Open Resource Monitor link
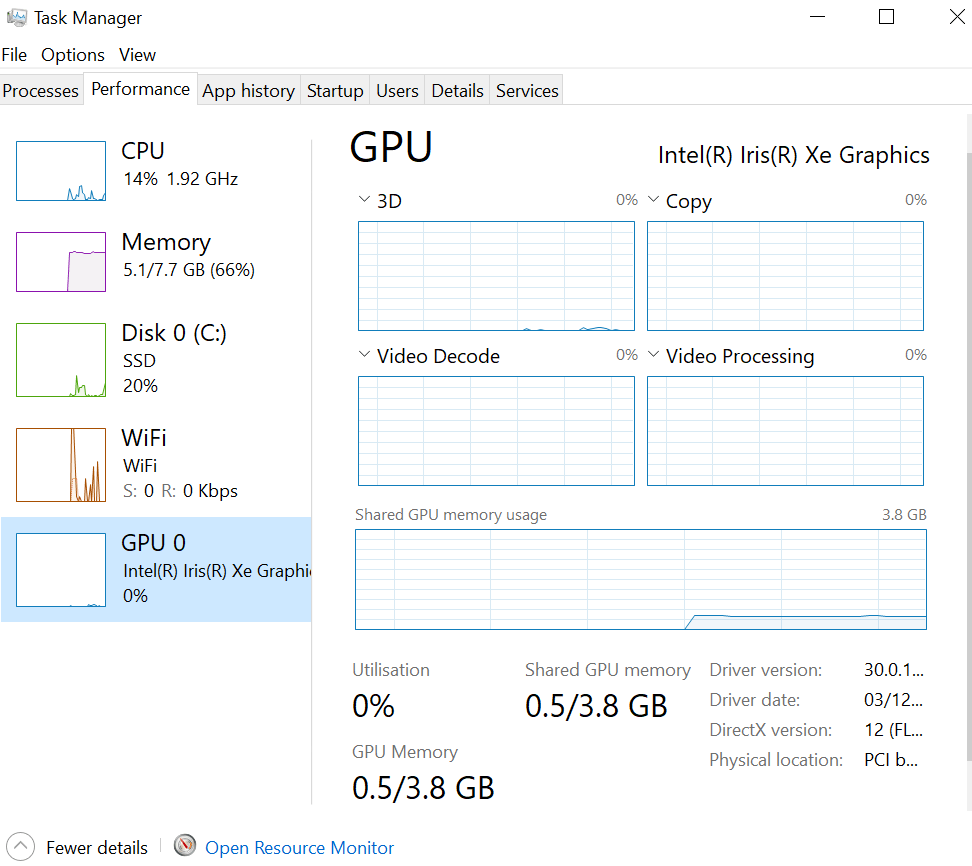Screen dimensions: 972x866 pyautogui.click(x=299, y=847)
